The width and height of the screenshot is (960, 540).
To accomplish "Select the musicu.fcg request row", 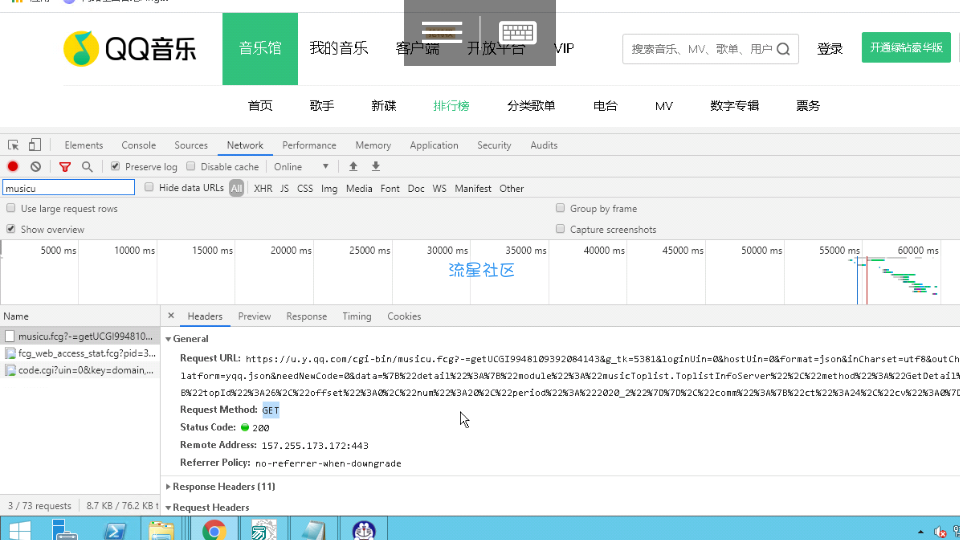I will click(80, 336).
